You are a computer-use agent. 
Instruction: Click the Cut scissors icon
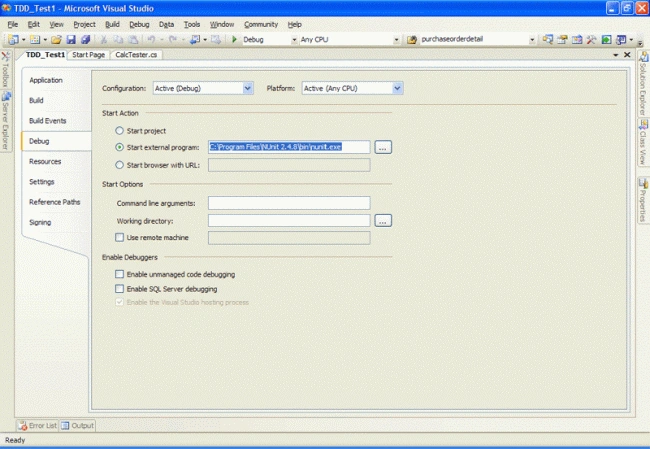104,39
